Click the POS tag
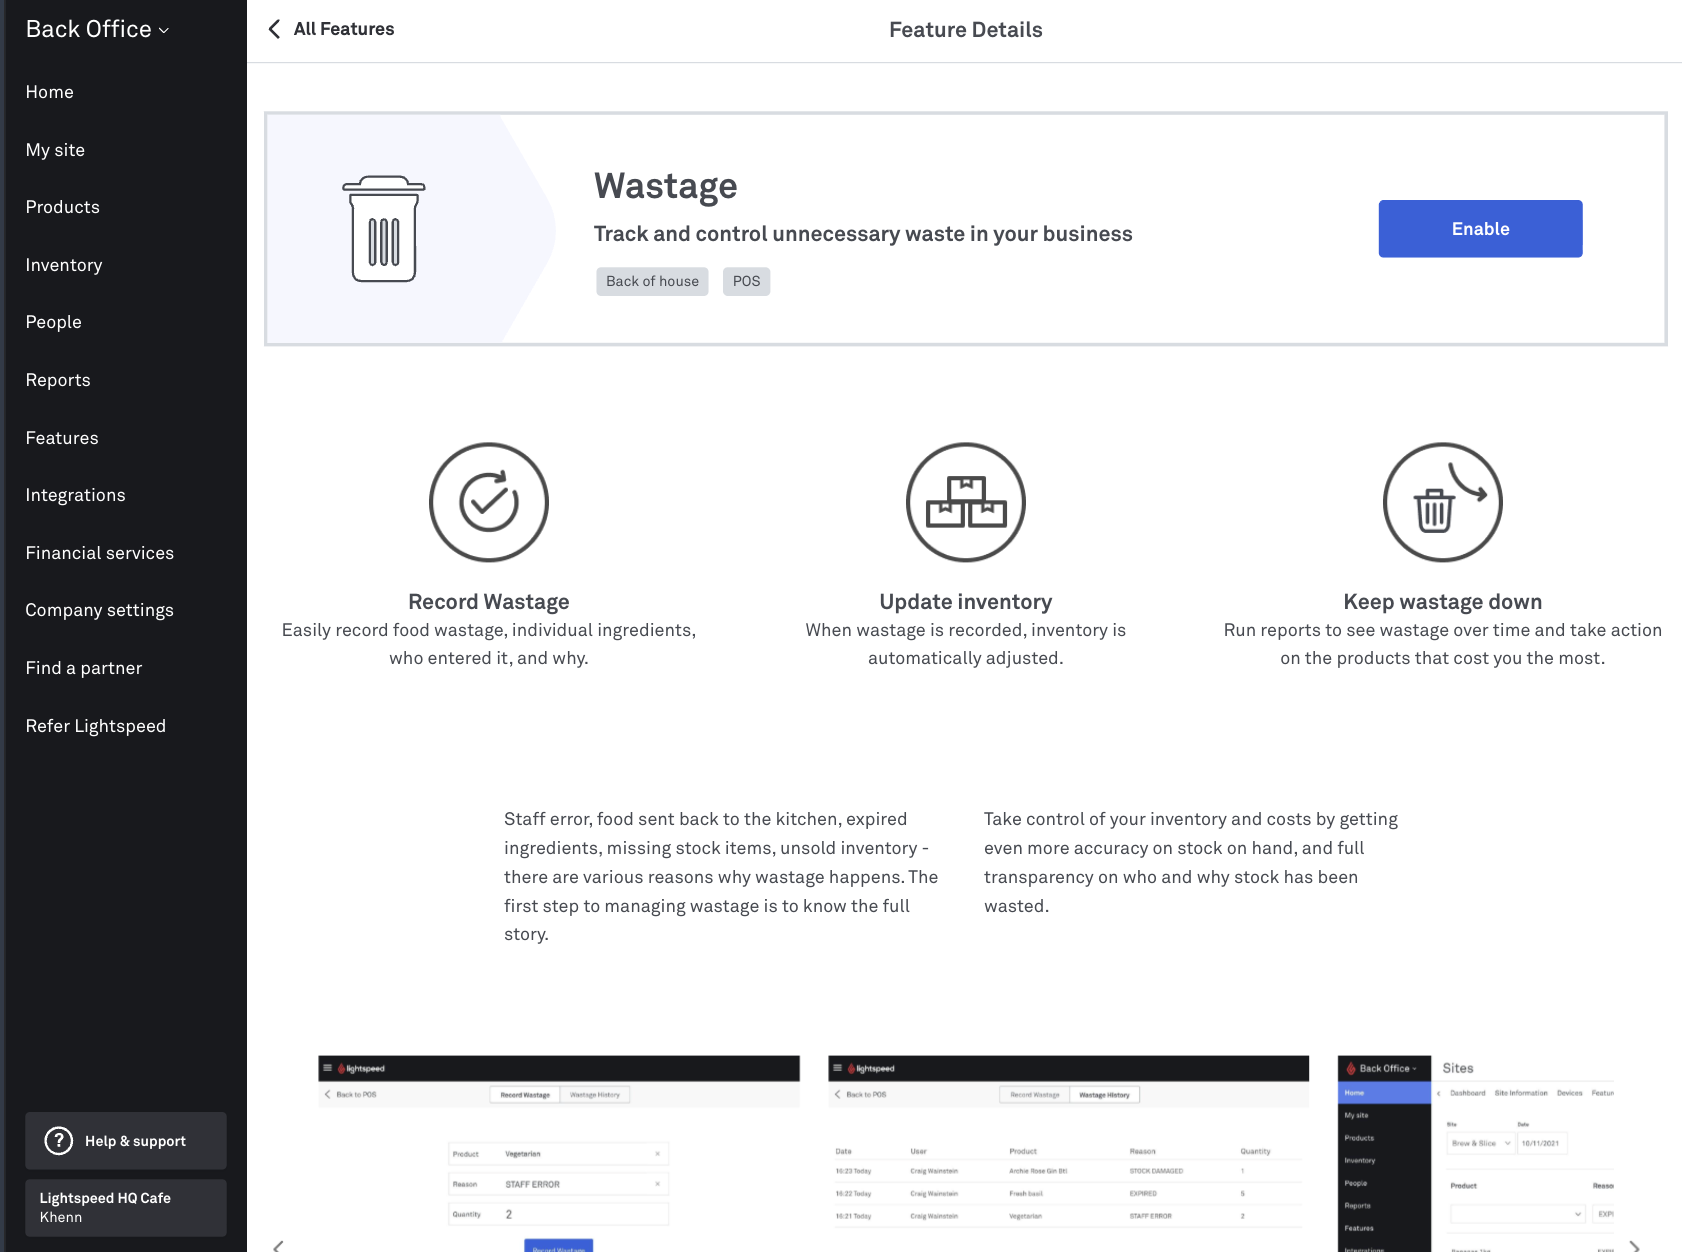1682x1252 pixels. [x=746, y=281]
